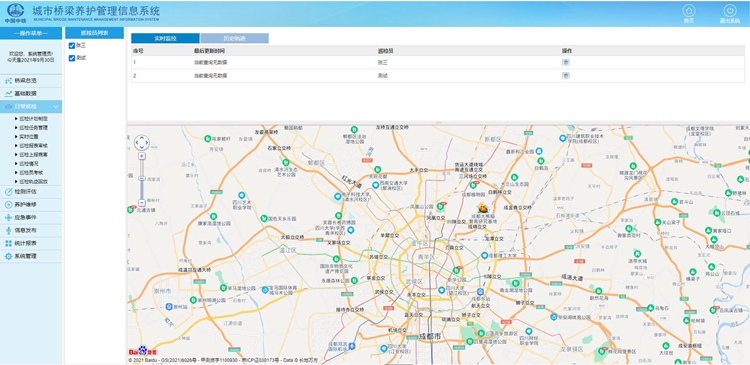Click the 系统管理 gear icon

8,256
